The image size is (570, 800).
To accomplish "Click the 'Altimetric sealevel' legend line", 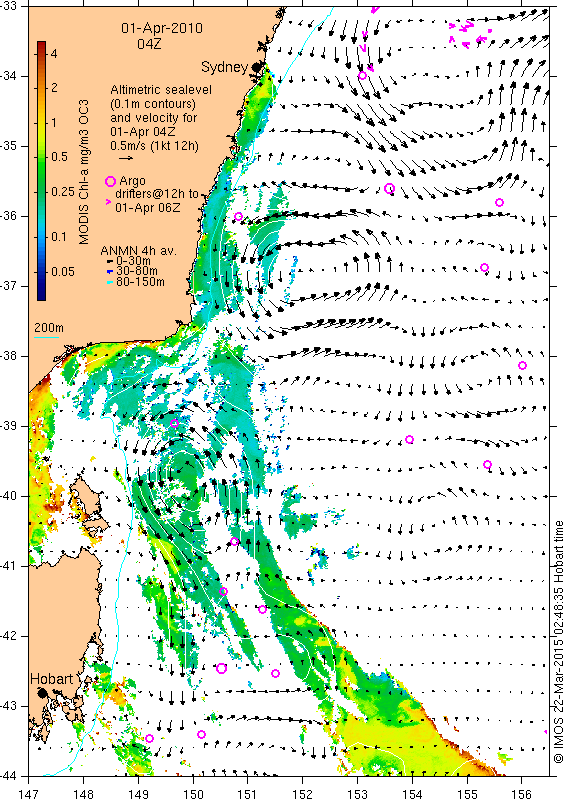I will [x=161, y=90].
